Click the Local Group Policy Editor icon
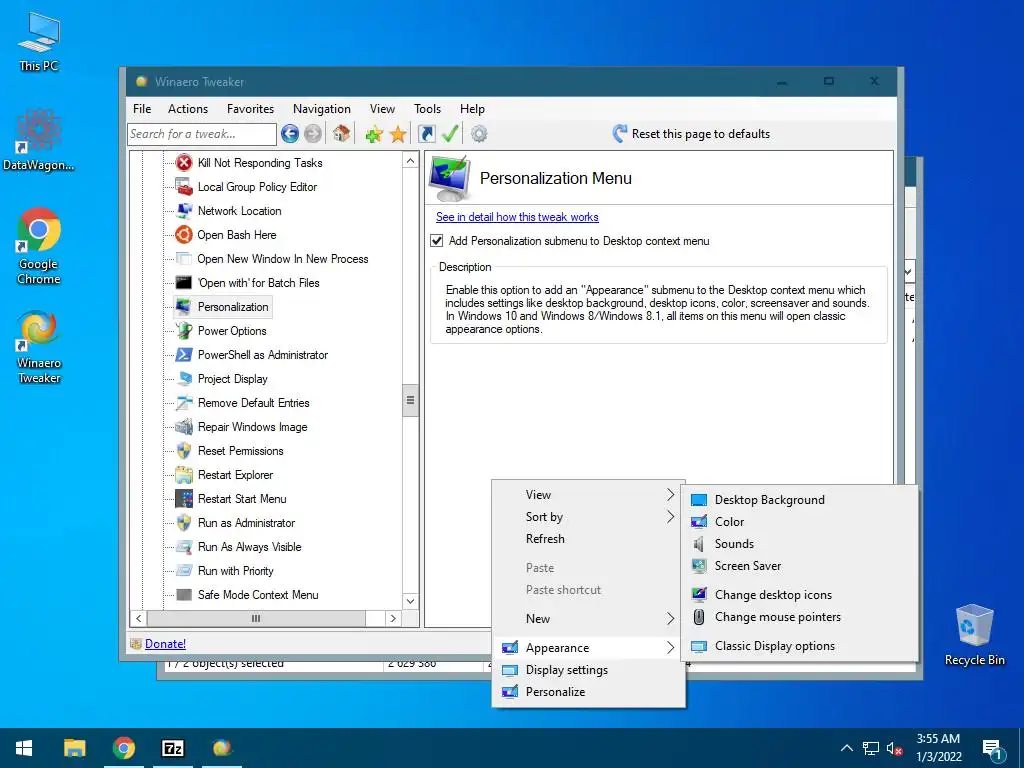 tap(184, 187)
